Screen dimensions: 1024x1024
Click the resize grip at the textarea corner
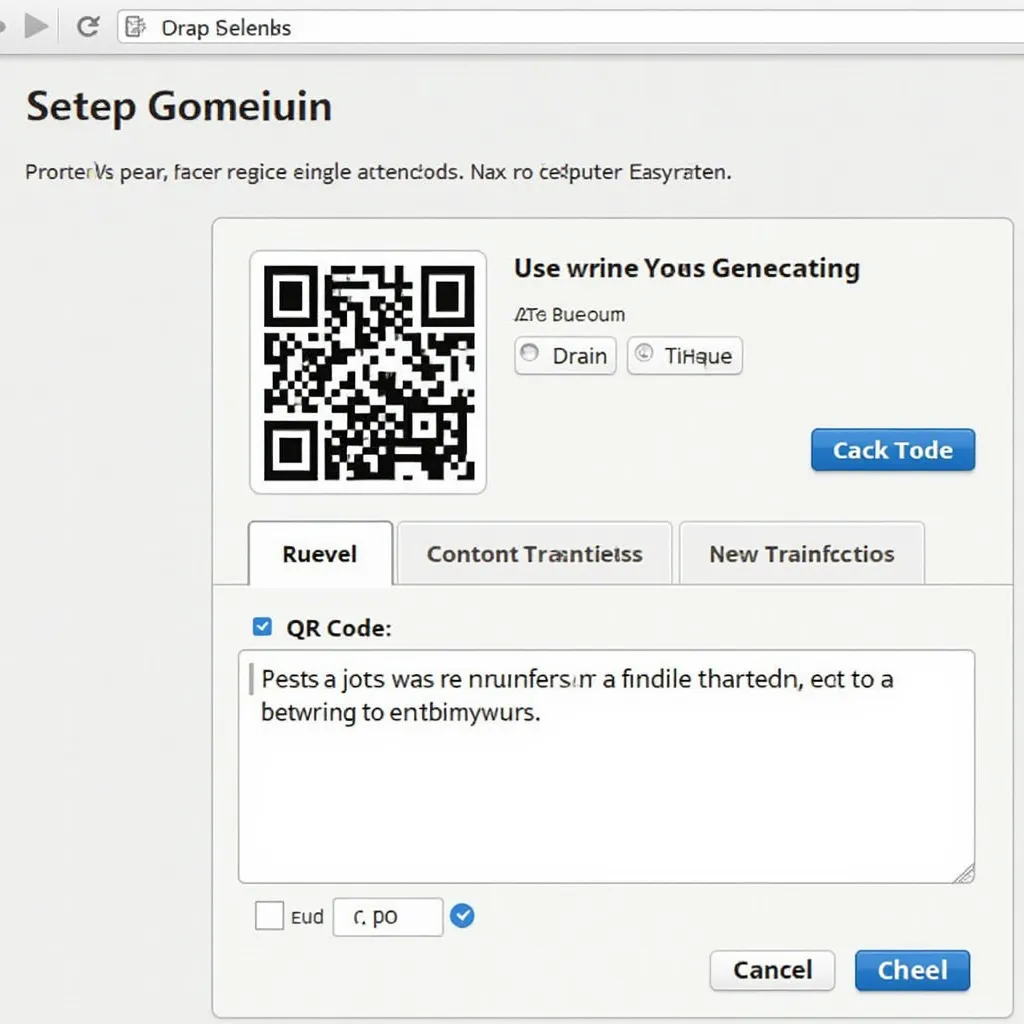964,873
